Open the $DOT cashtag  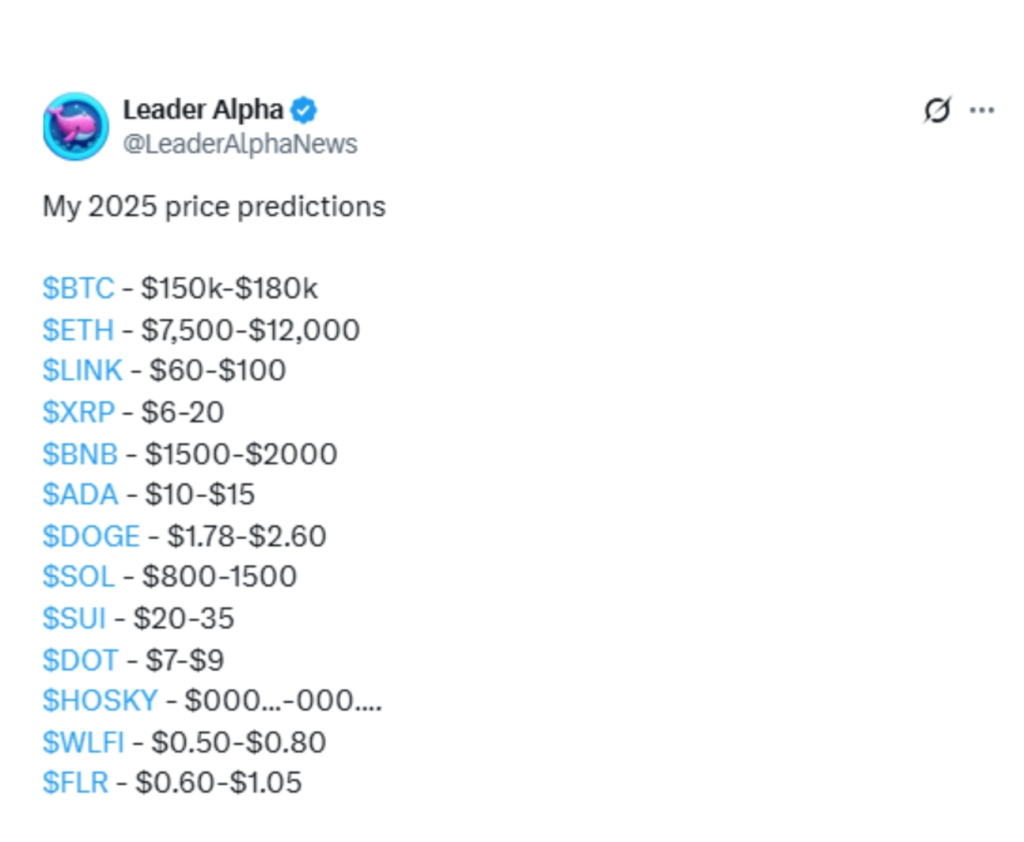point(80,660)
